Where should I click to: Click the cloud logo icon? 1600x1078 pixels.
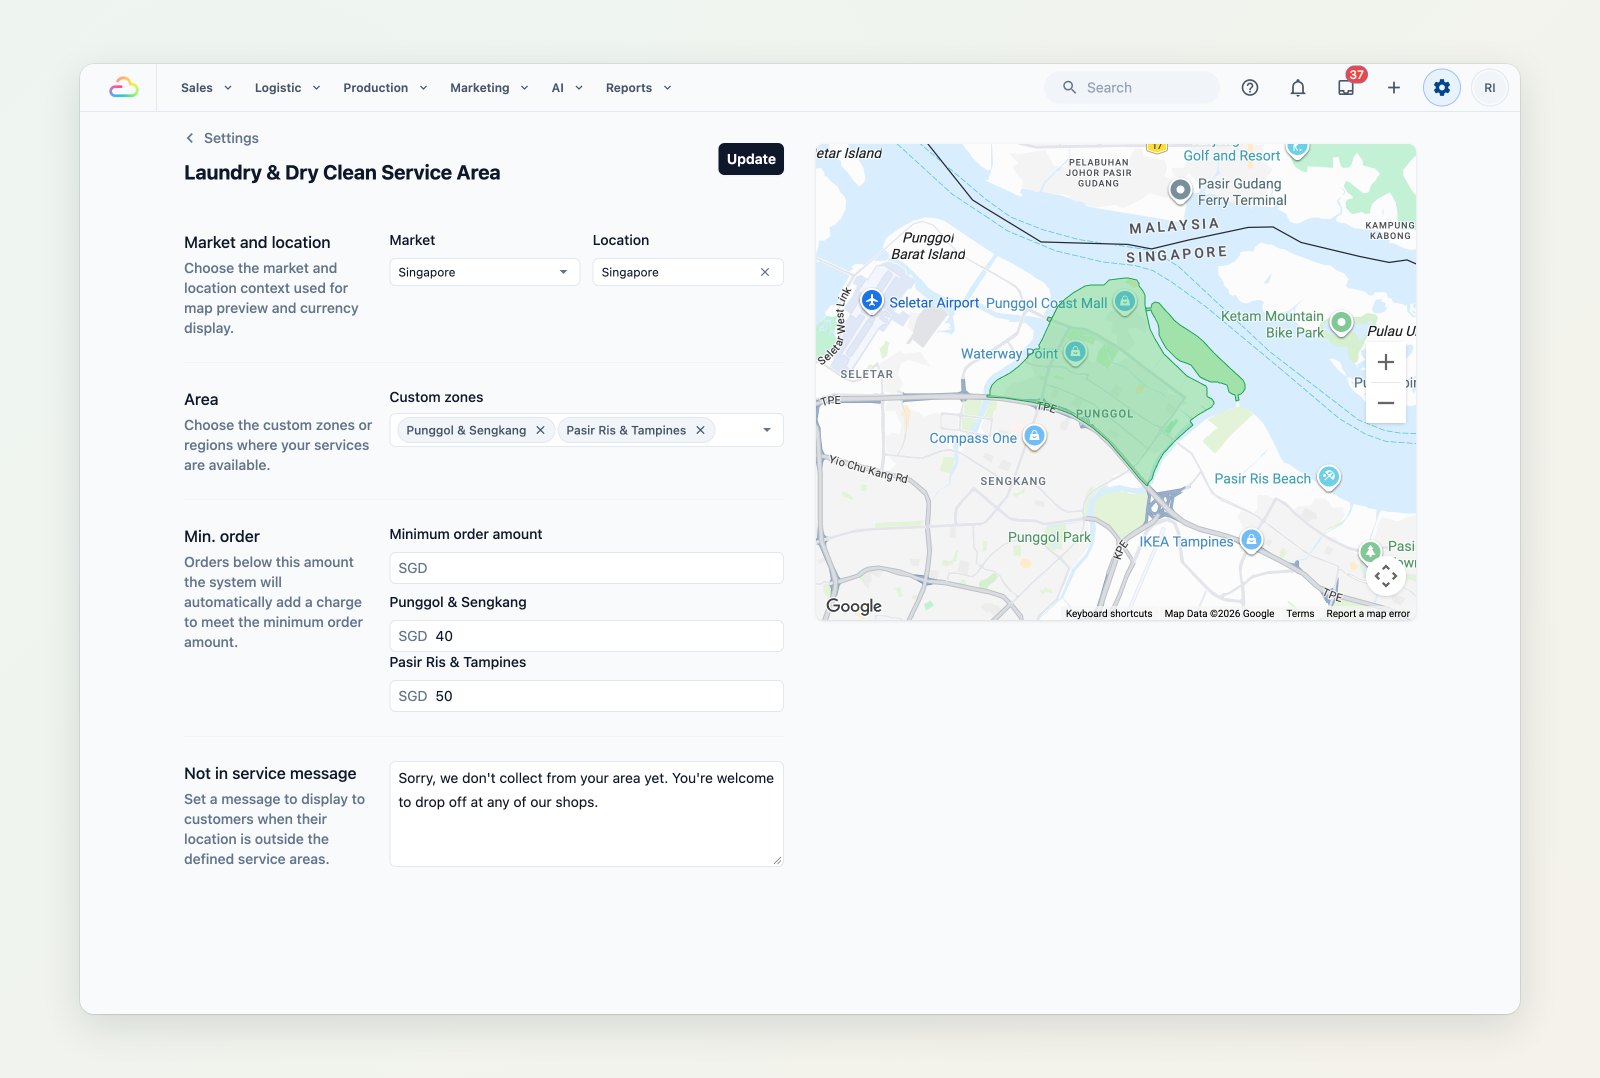(x=124, y=88)
